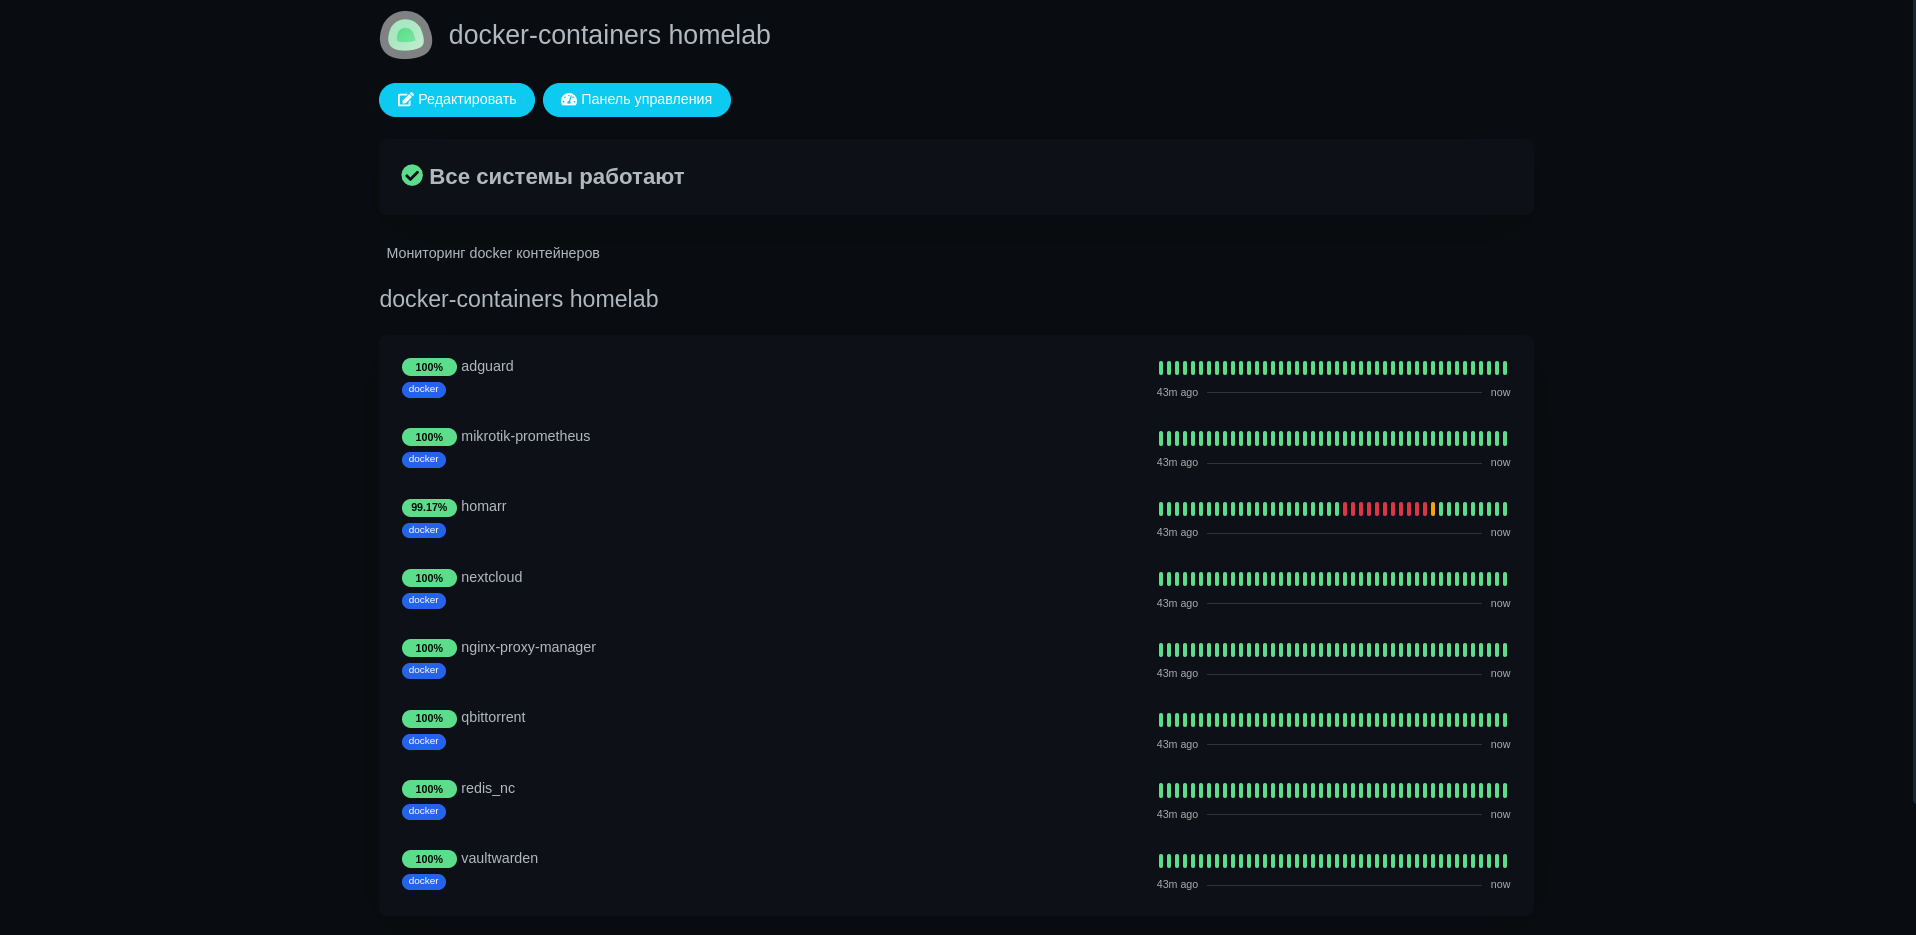Viewport: 1916px width, 935px height.
Task: Click qbittorrent's heartbeat bar
Action: (x=1333, y=720)
